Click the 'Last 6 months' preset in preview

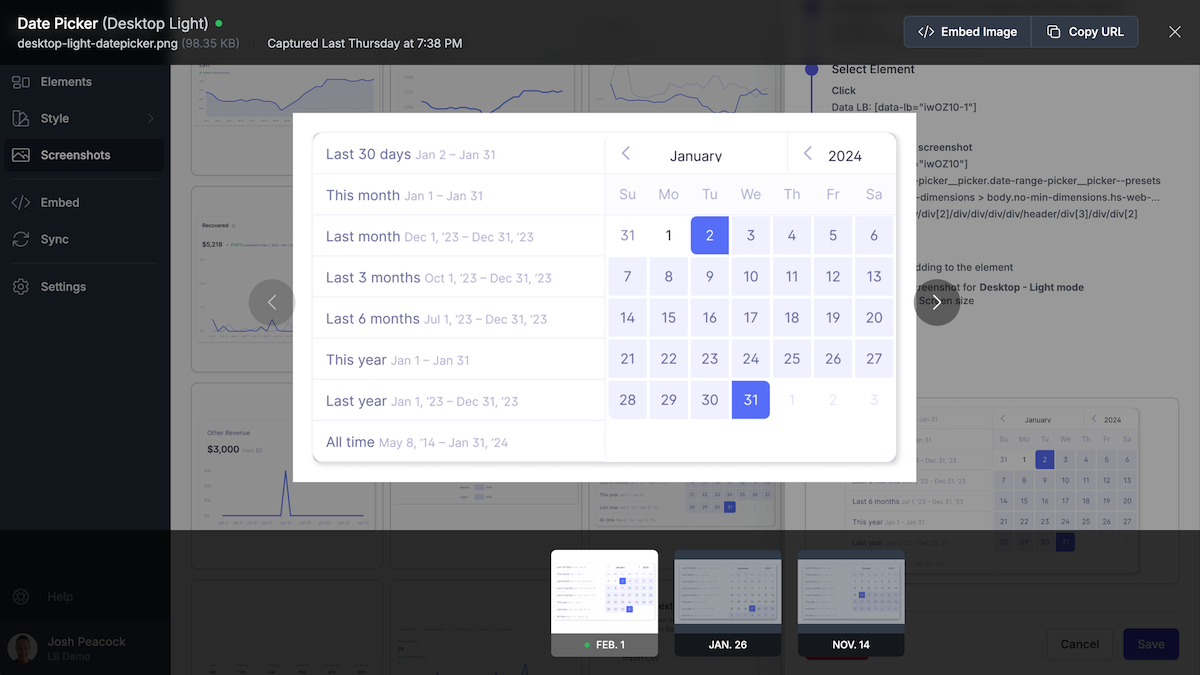point(459,319)
